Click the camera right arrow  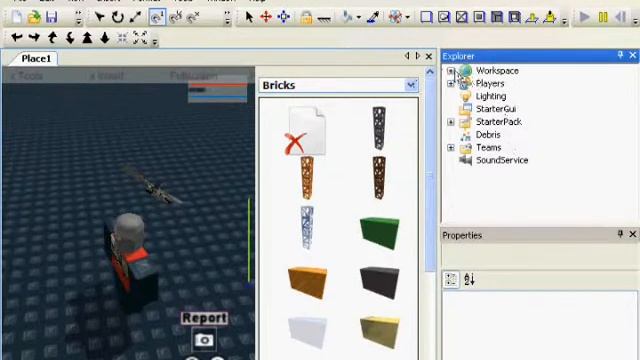pyautogui.click(x=34, y=38)
